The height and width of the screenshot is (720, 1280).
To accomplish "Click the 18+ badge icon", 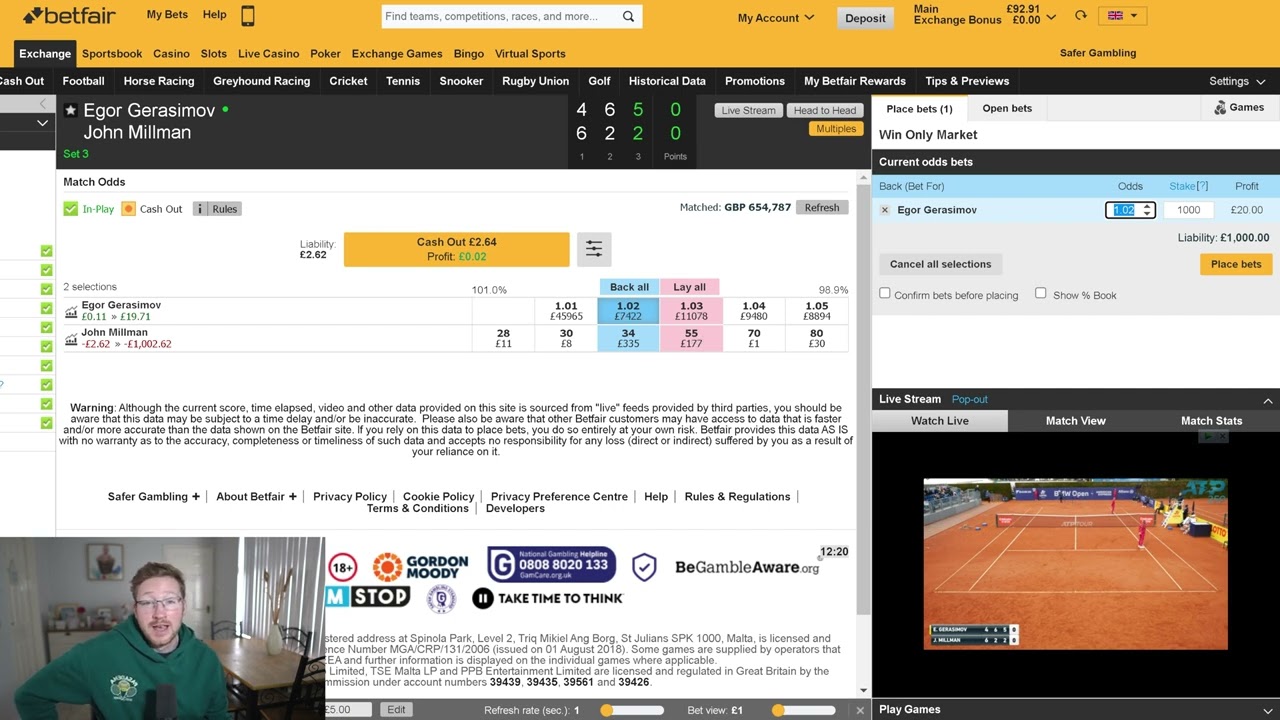I will click(342, 567).
